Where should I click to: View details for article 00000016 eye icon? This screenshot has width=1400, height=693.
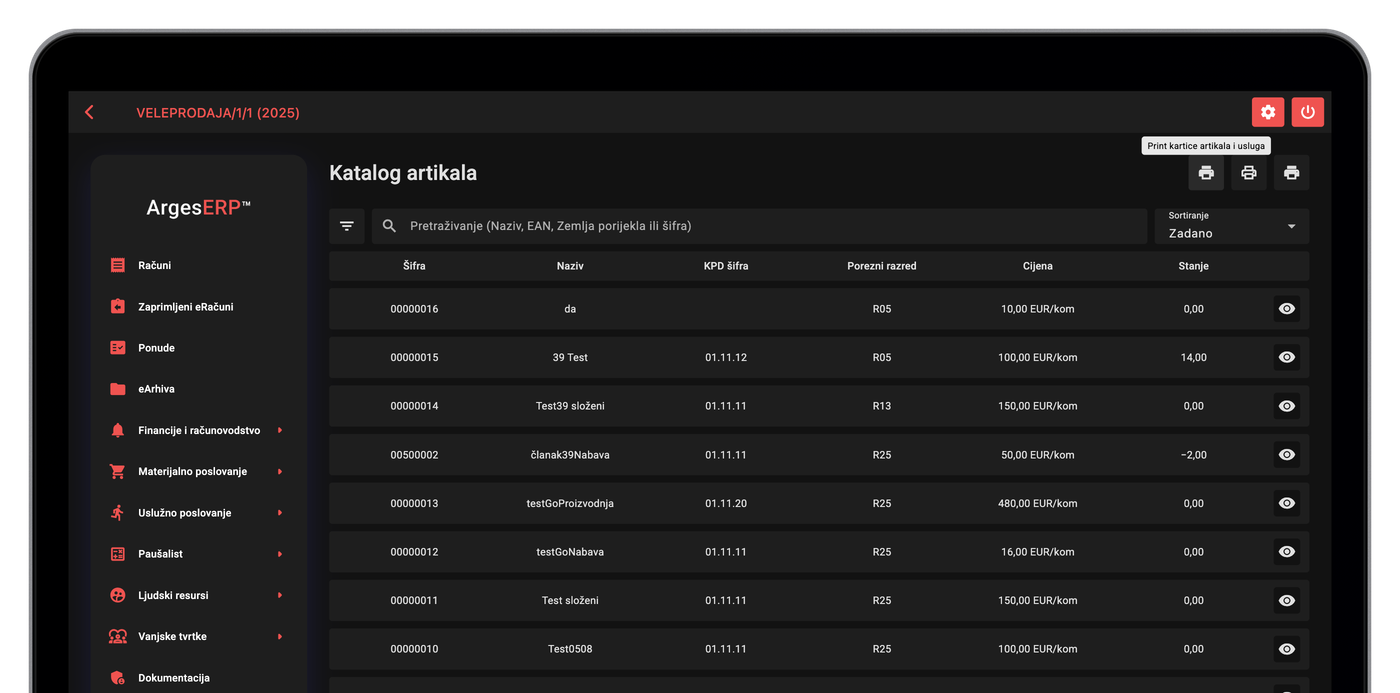point(1287,309)
